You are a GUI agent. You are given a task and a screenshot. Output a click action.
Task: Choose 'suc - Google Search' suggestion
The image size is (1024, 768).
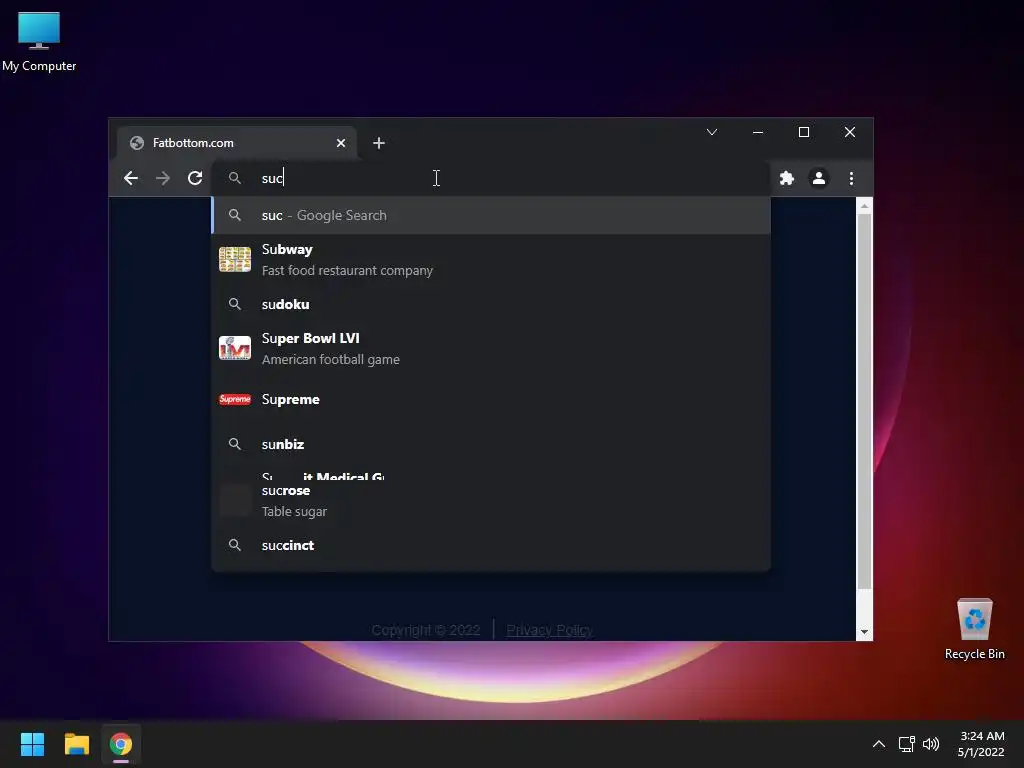491,216
